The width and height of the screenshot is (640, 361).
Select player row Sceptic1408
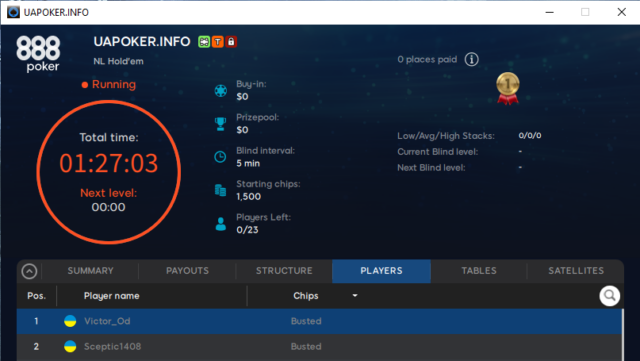[x=319, y=347]
